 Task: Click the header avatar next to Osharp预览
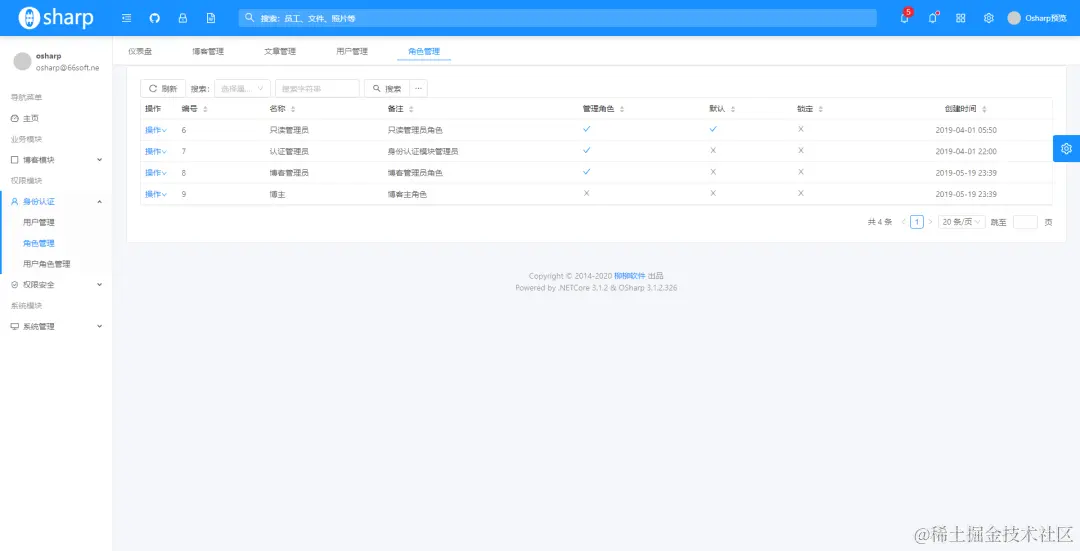(x=1014, y=18)
